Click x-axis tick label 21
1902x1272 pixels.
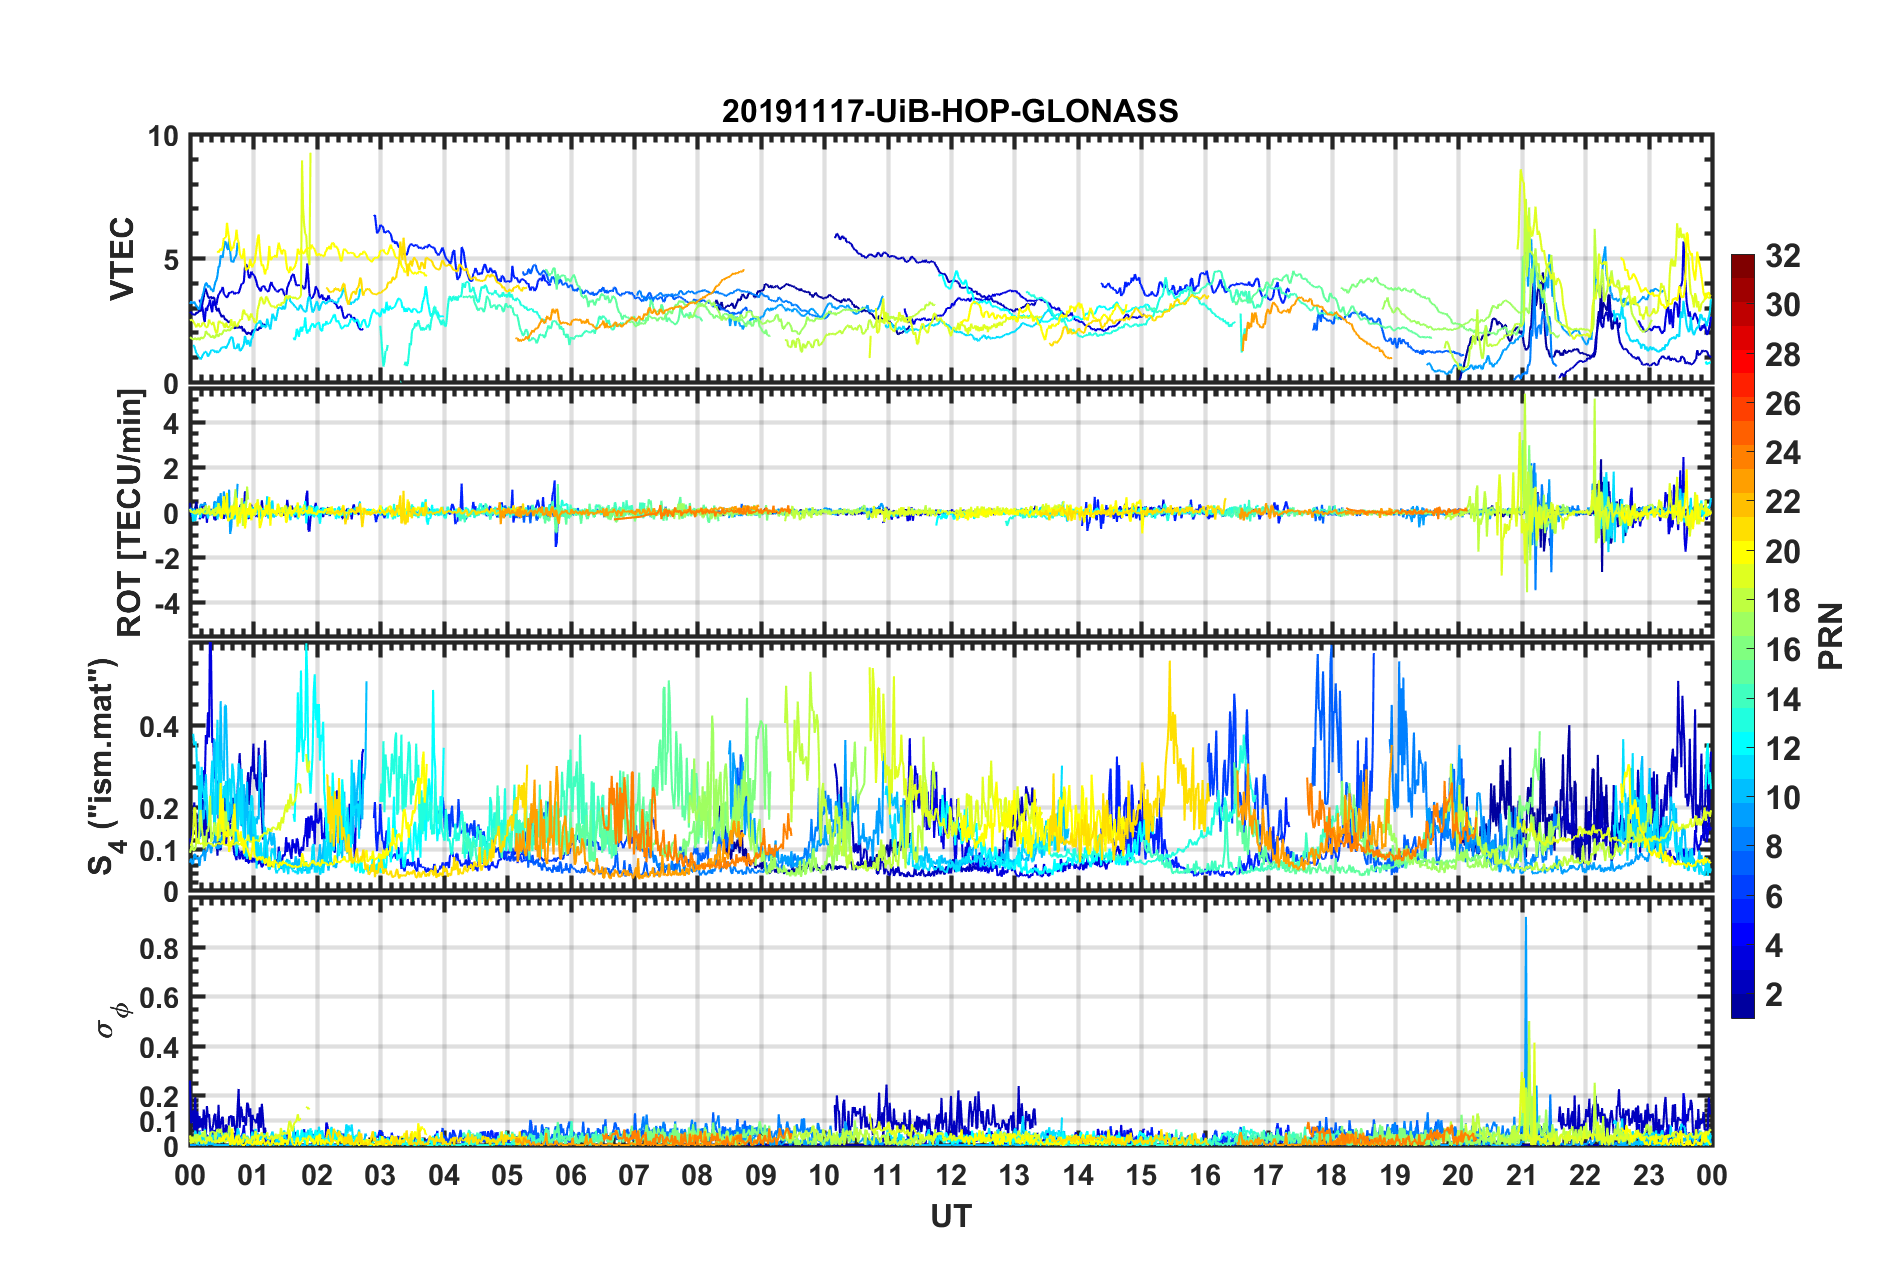coord(1521,1175)
